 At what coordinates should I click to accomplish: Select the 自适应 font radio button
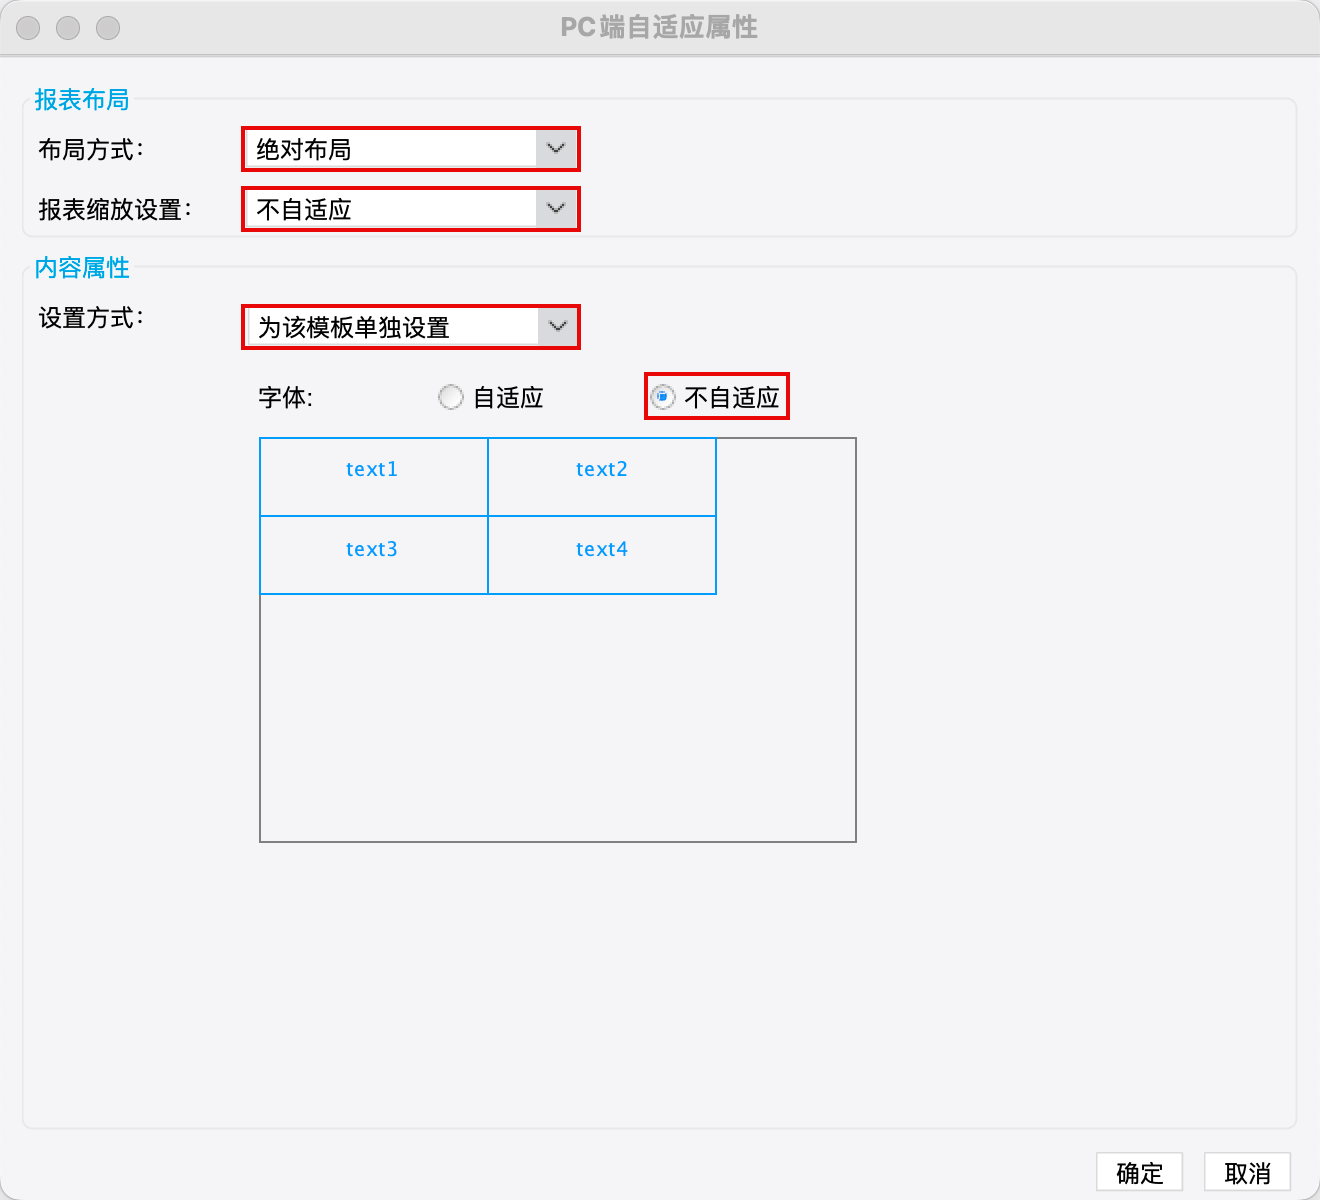point(451,397)
